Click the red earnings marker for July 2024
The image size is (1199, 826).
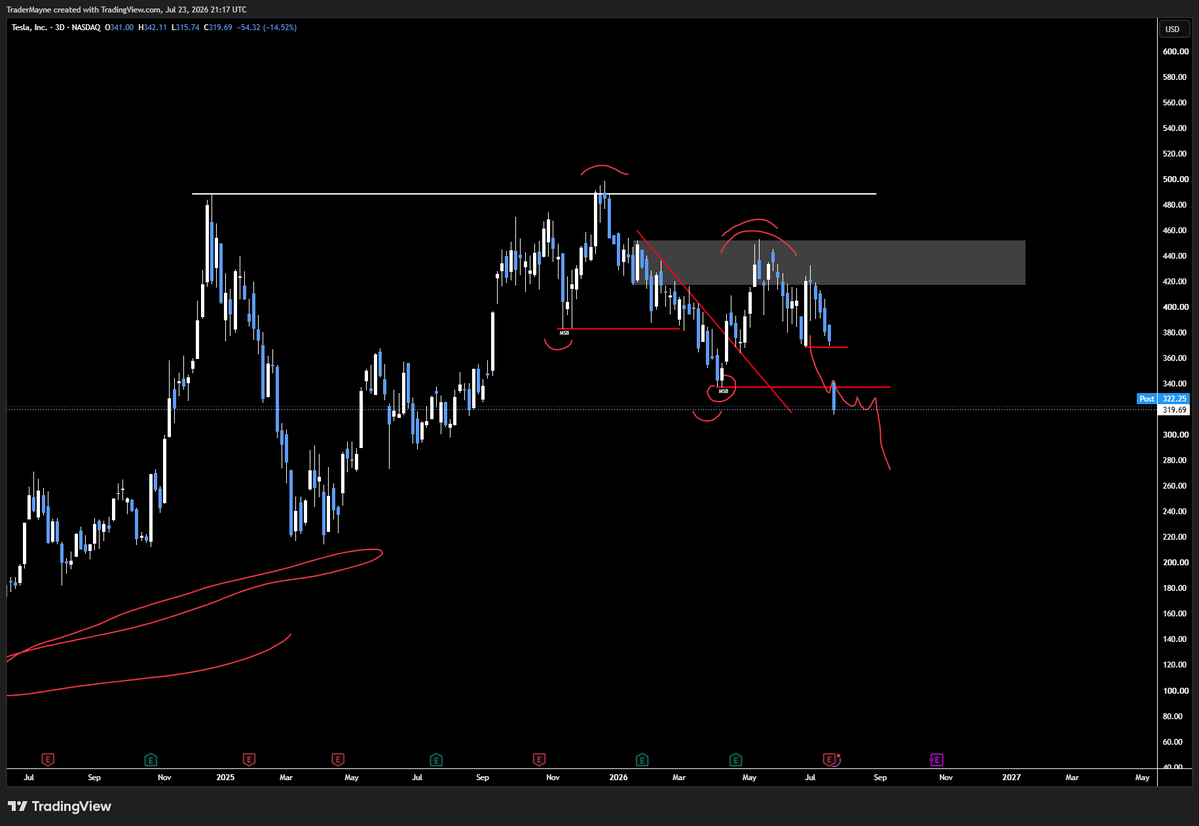point(47,759)
